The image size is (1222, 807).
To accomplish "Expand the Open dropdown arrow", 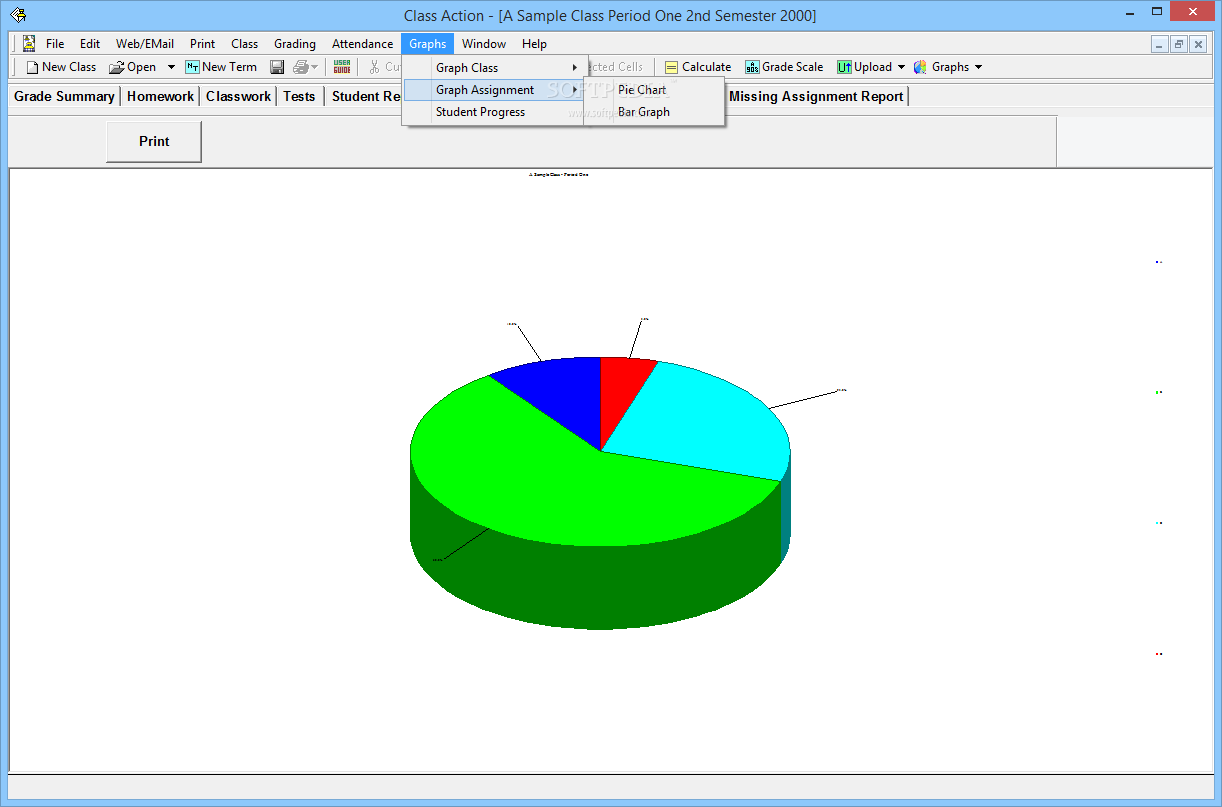I will point(171,67).
